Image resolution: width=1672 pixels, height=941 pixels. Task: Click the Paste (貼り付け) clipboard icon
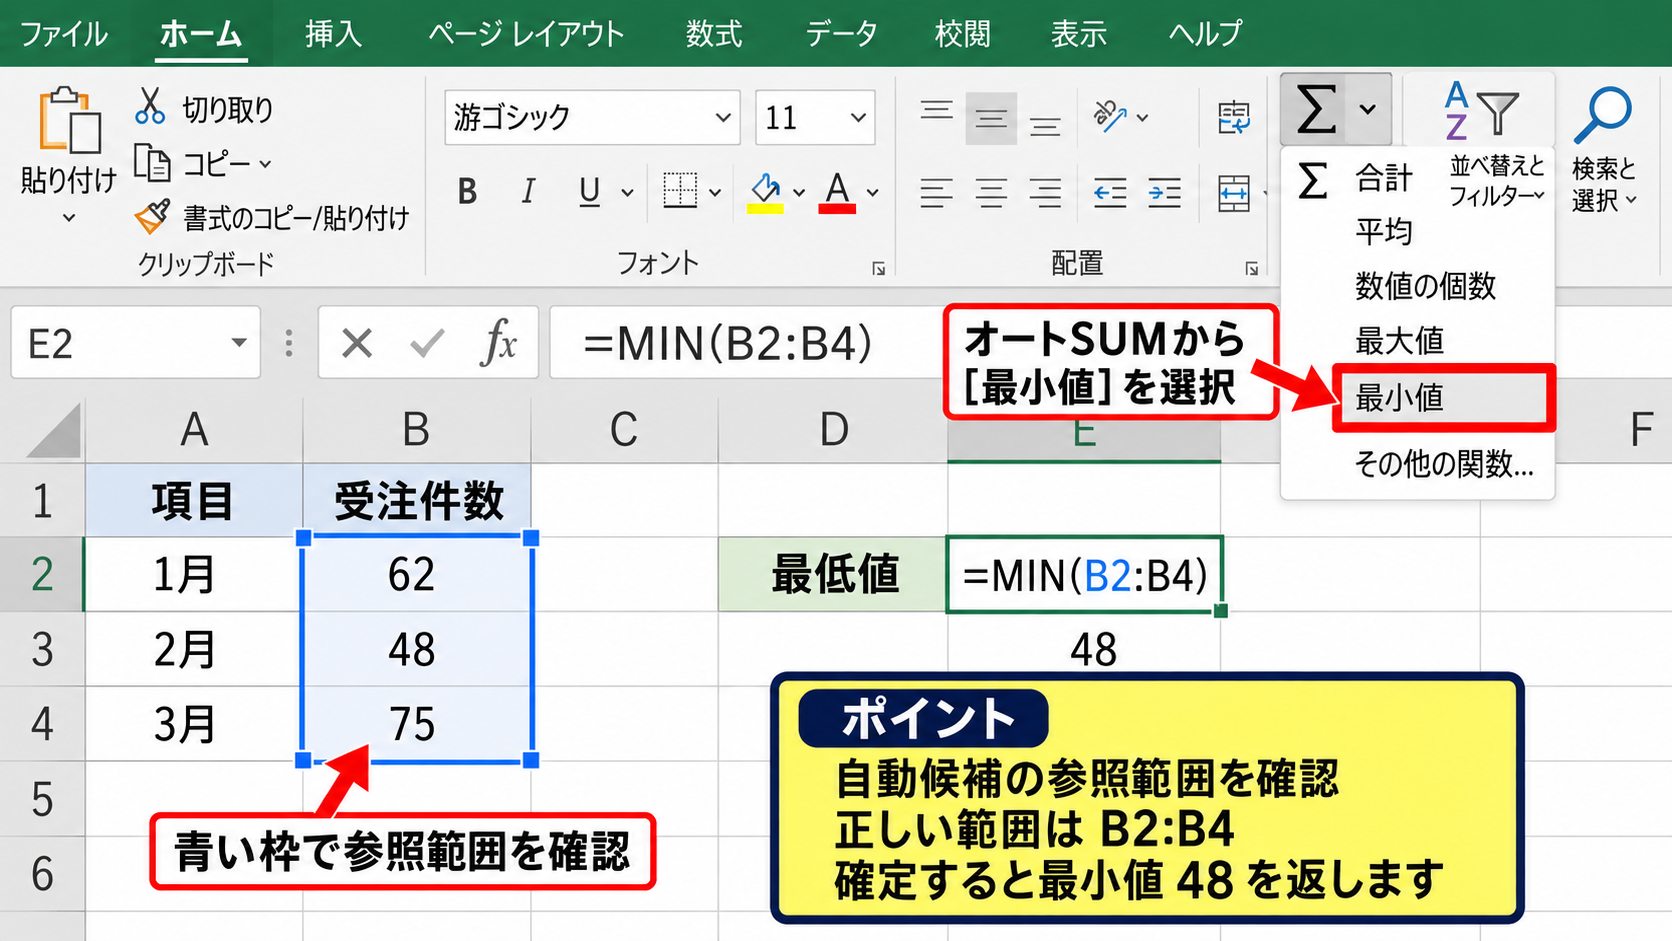pyautogui.click(x=69, y=120)
